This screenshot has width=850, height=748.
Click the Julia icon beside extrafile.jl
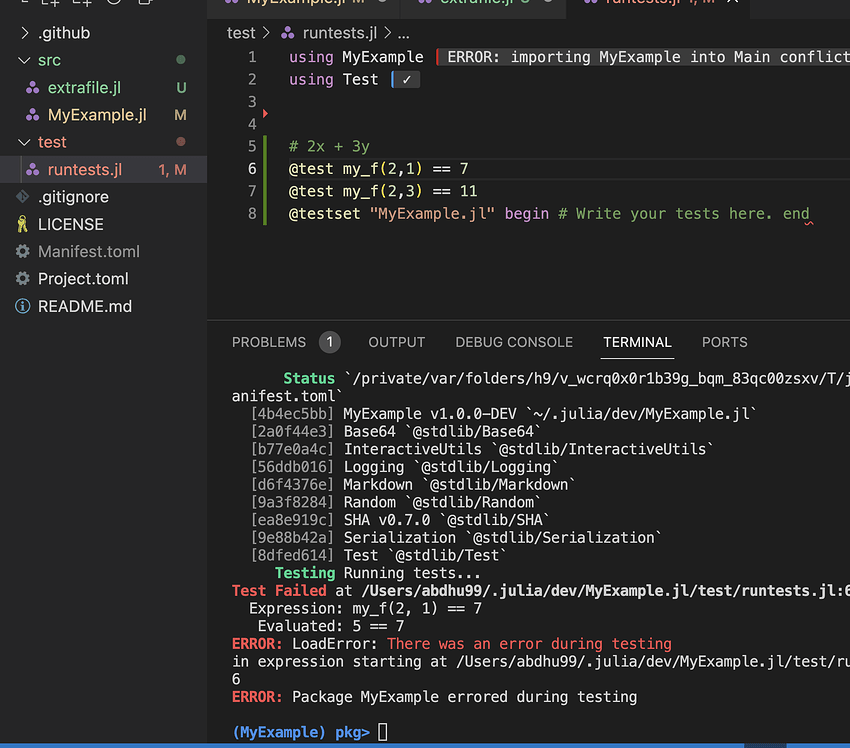point(32,87)
